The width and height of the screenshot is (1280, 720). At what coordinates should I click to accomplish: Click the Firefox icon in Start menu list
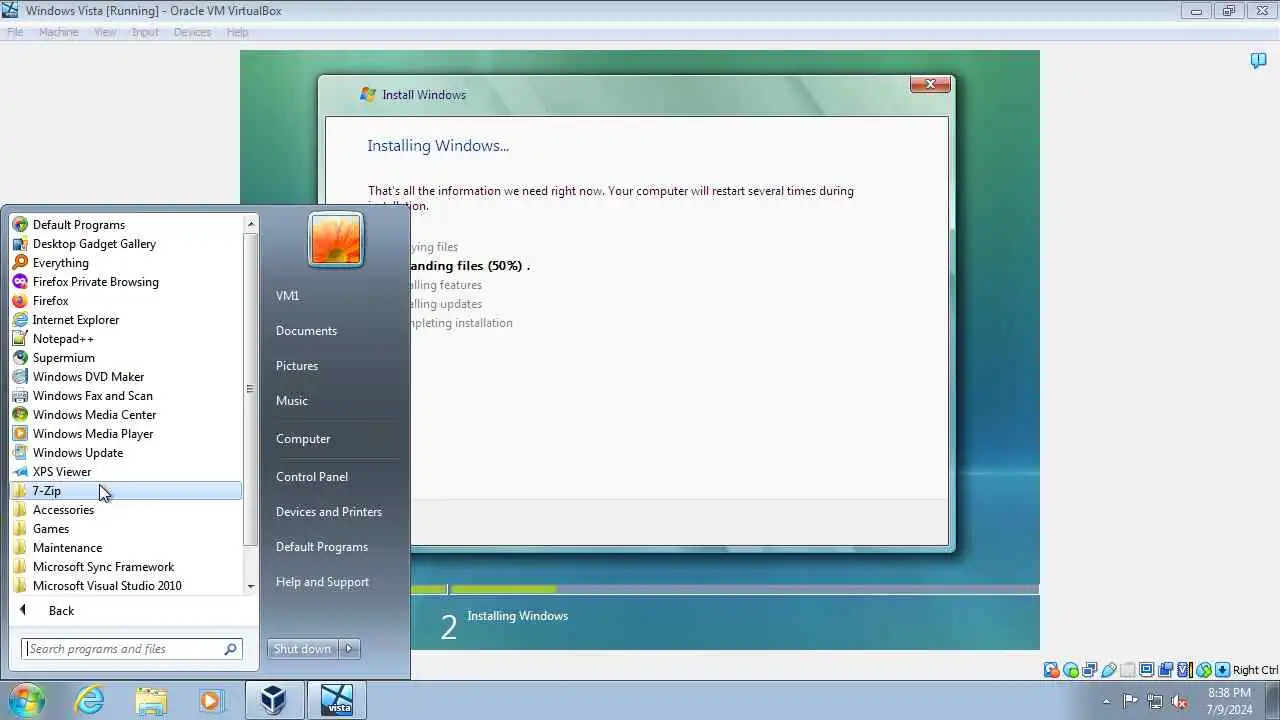20,300
